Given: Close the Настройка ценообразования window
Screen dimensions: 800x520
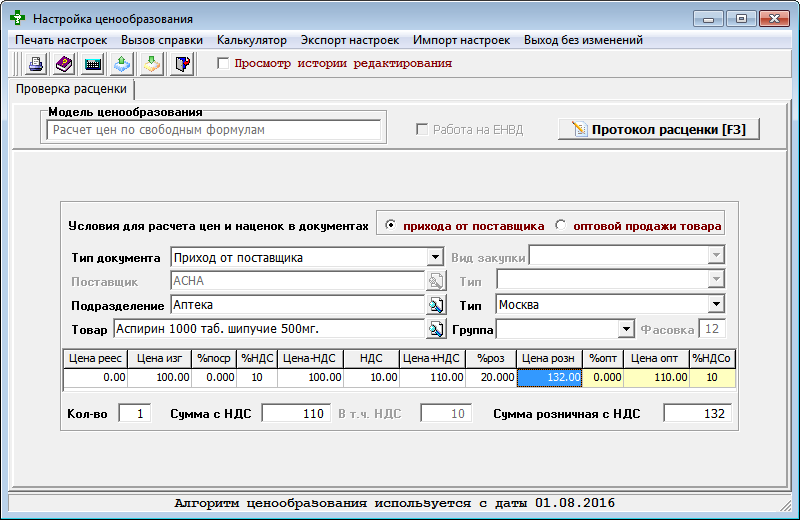Looking at the screenshot, I should (x=774, y=19).
